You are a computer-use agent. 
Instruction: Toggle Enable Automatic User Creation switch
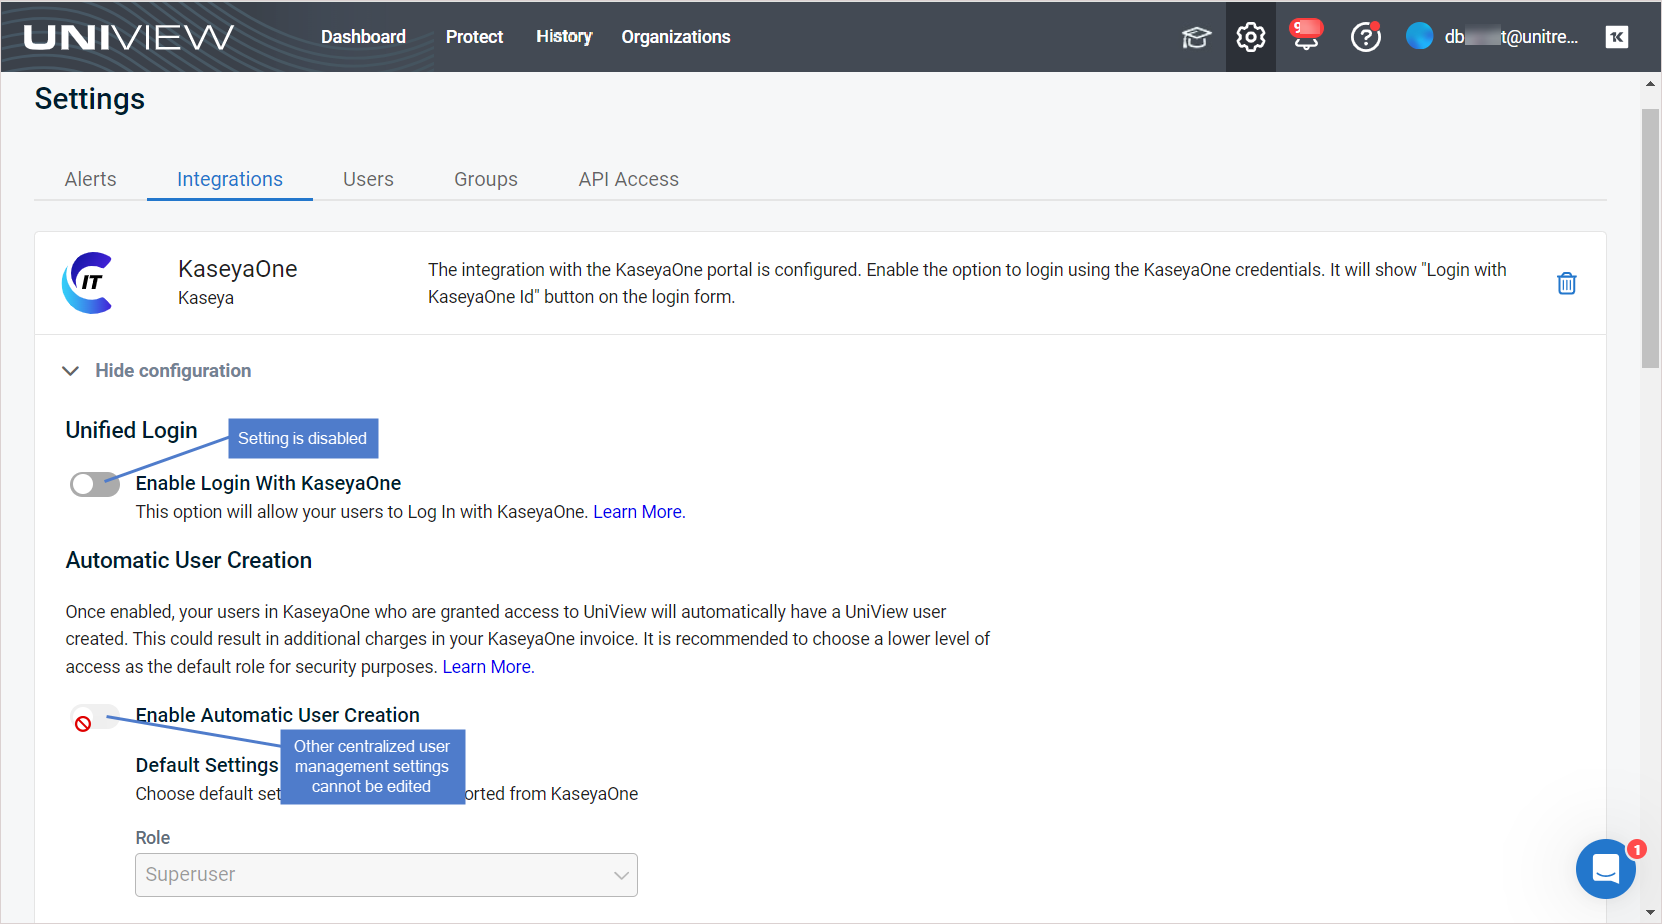tap(95, 717)
